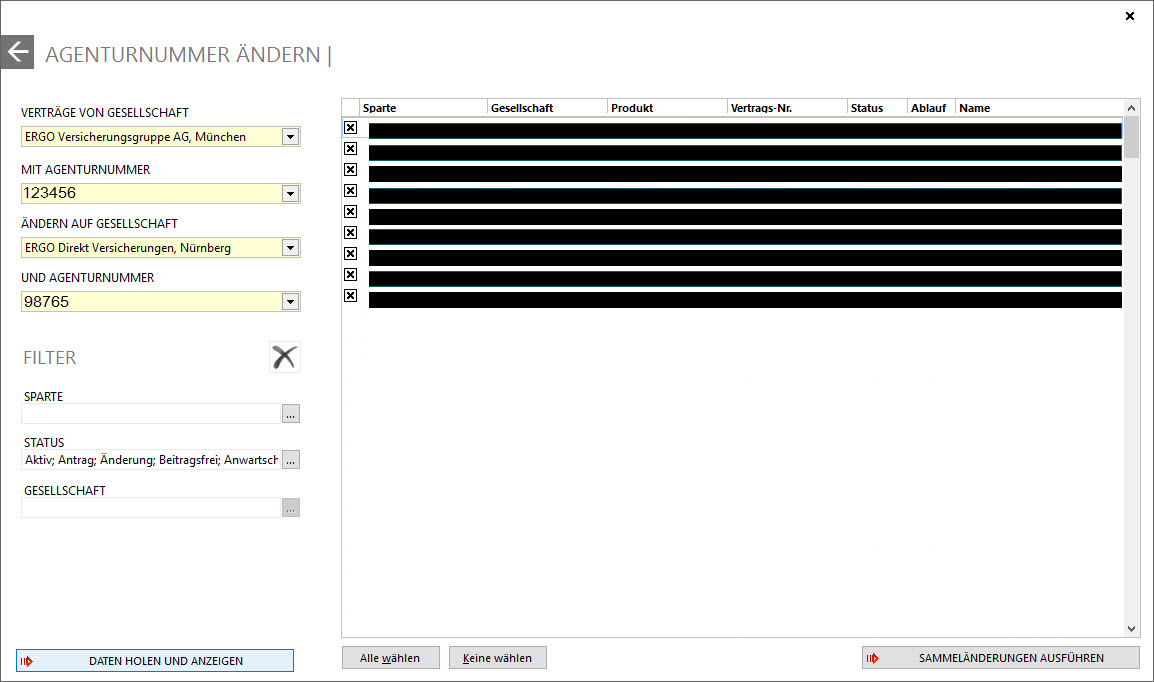Expand Ändern auf Gesellschaft dropdown
Image resolution: width=1154 pixels, height=682 pixels.
pyautogui.click(x=290, y=247)
